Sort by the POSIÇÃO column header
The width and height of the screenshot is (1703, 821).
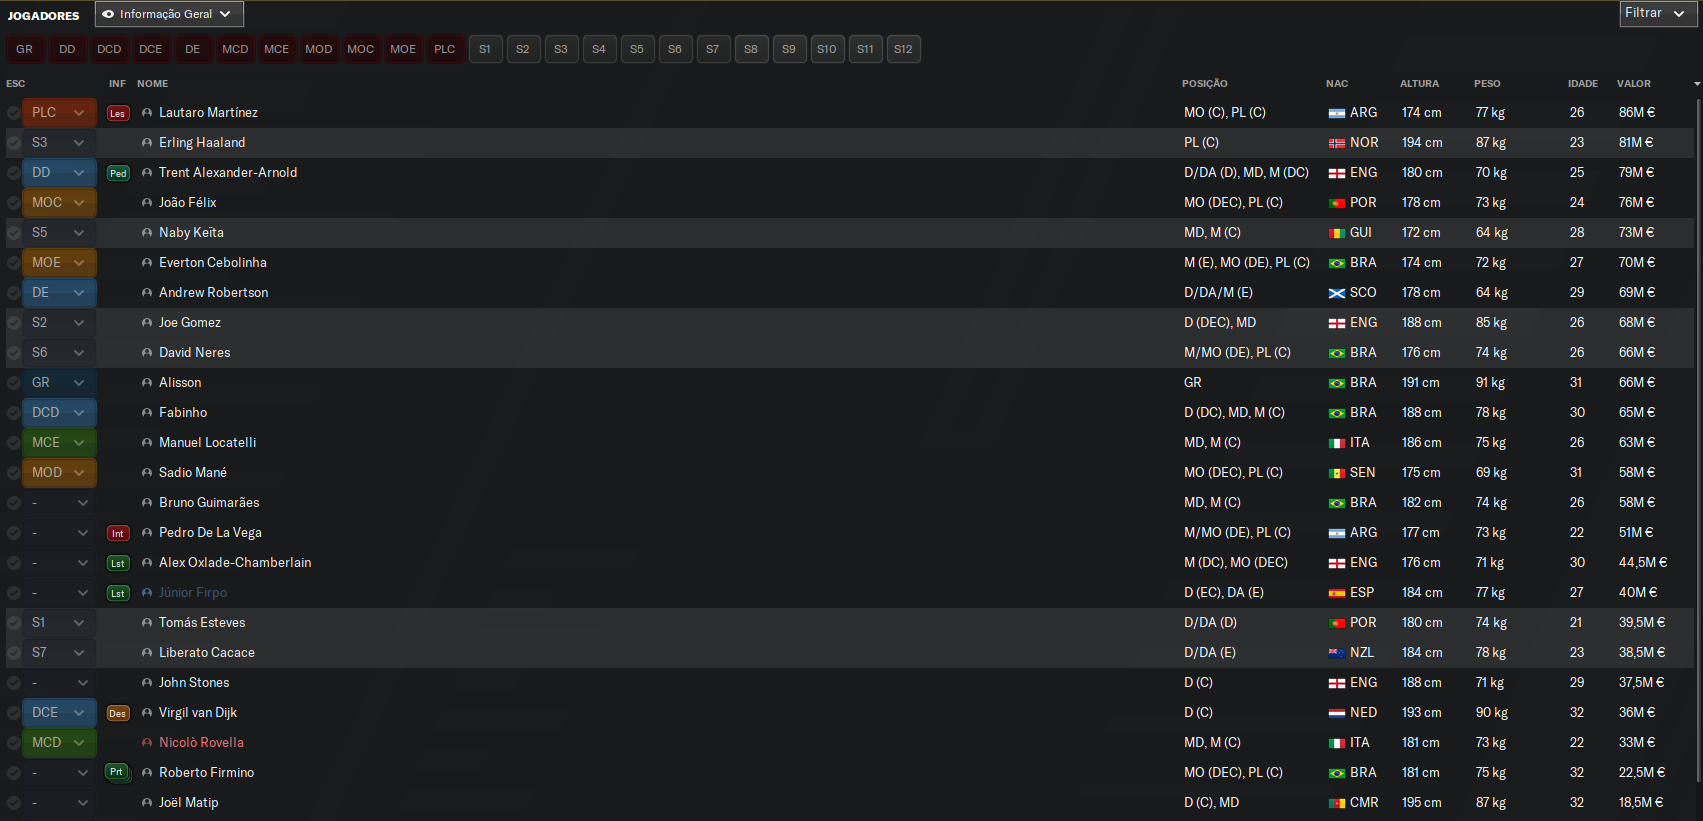(x=1204, y=84)
